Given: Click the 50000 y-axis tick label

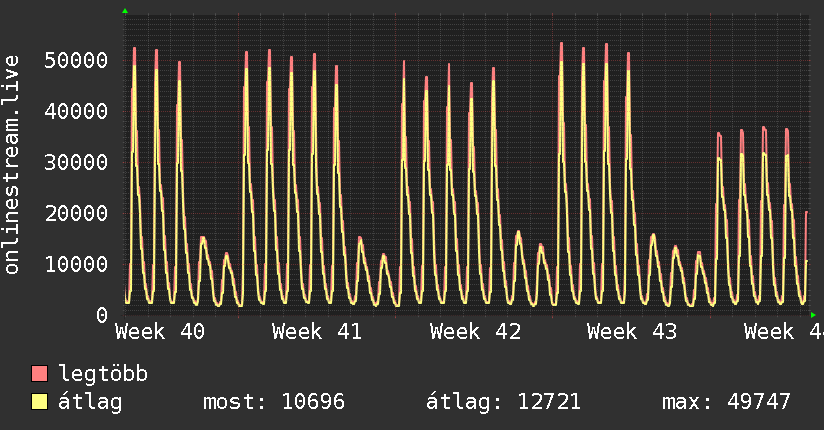Looking at the screenshot, I should coord(76,60).
